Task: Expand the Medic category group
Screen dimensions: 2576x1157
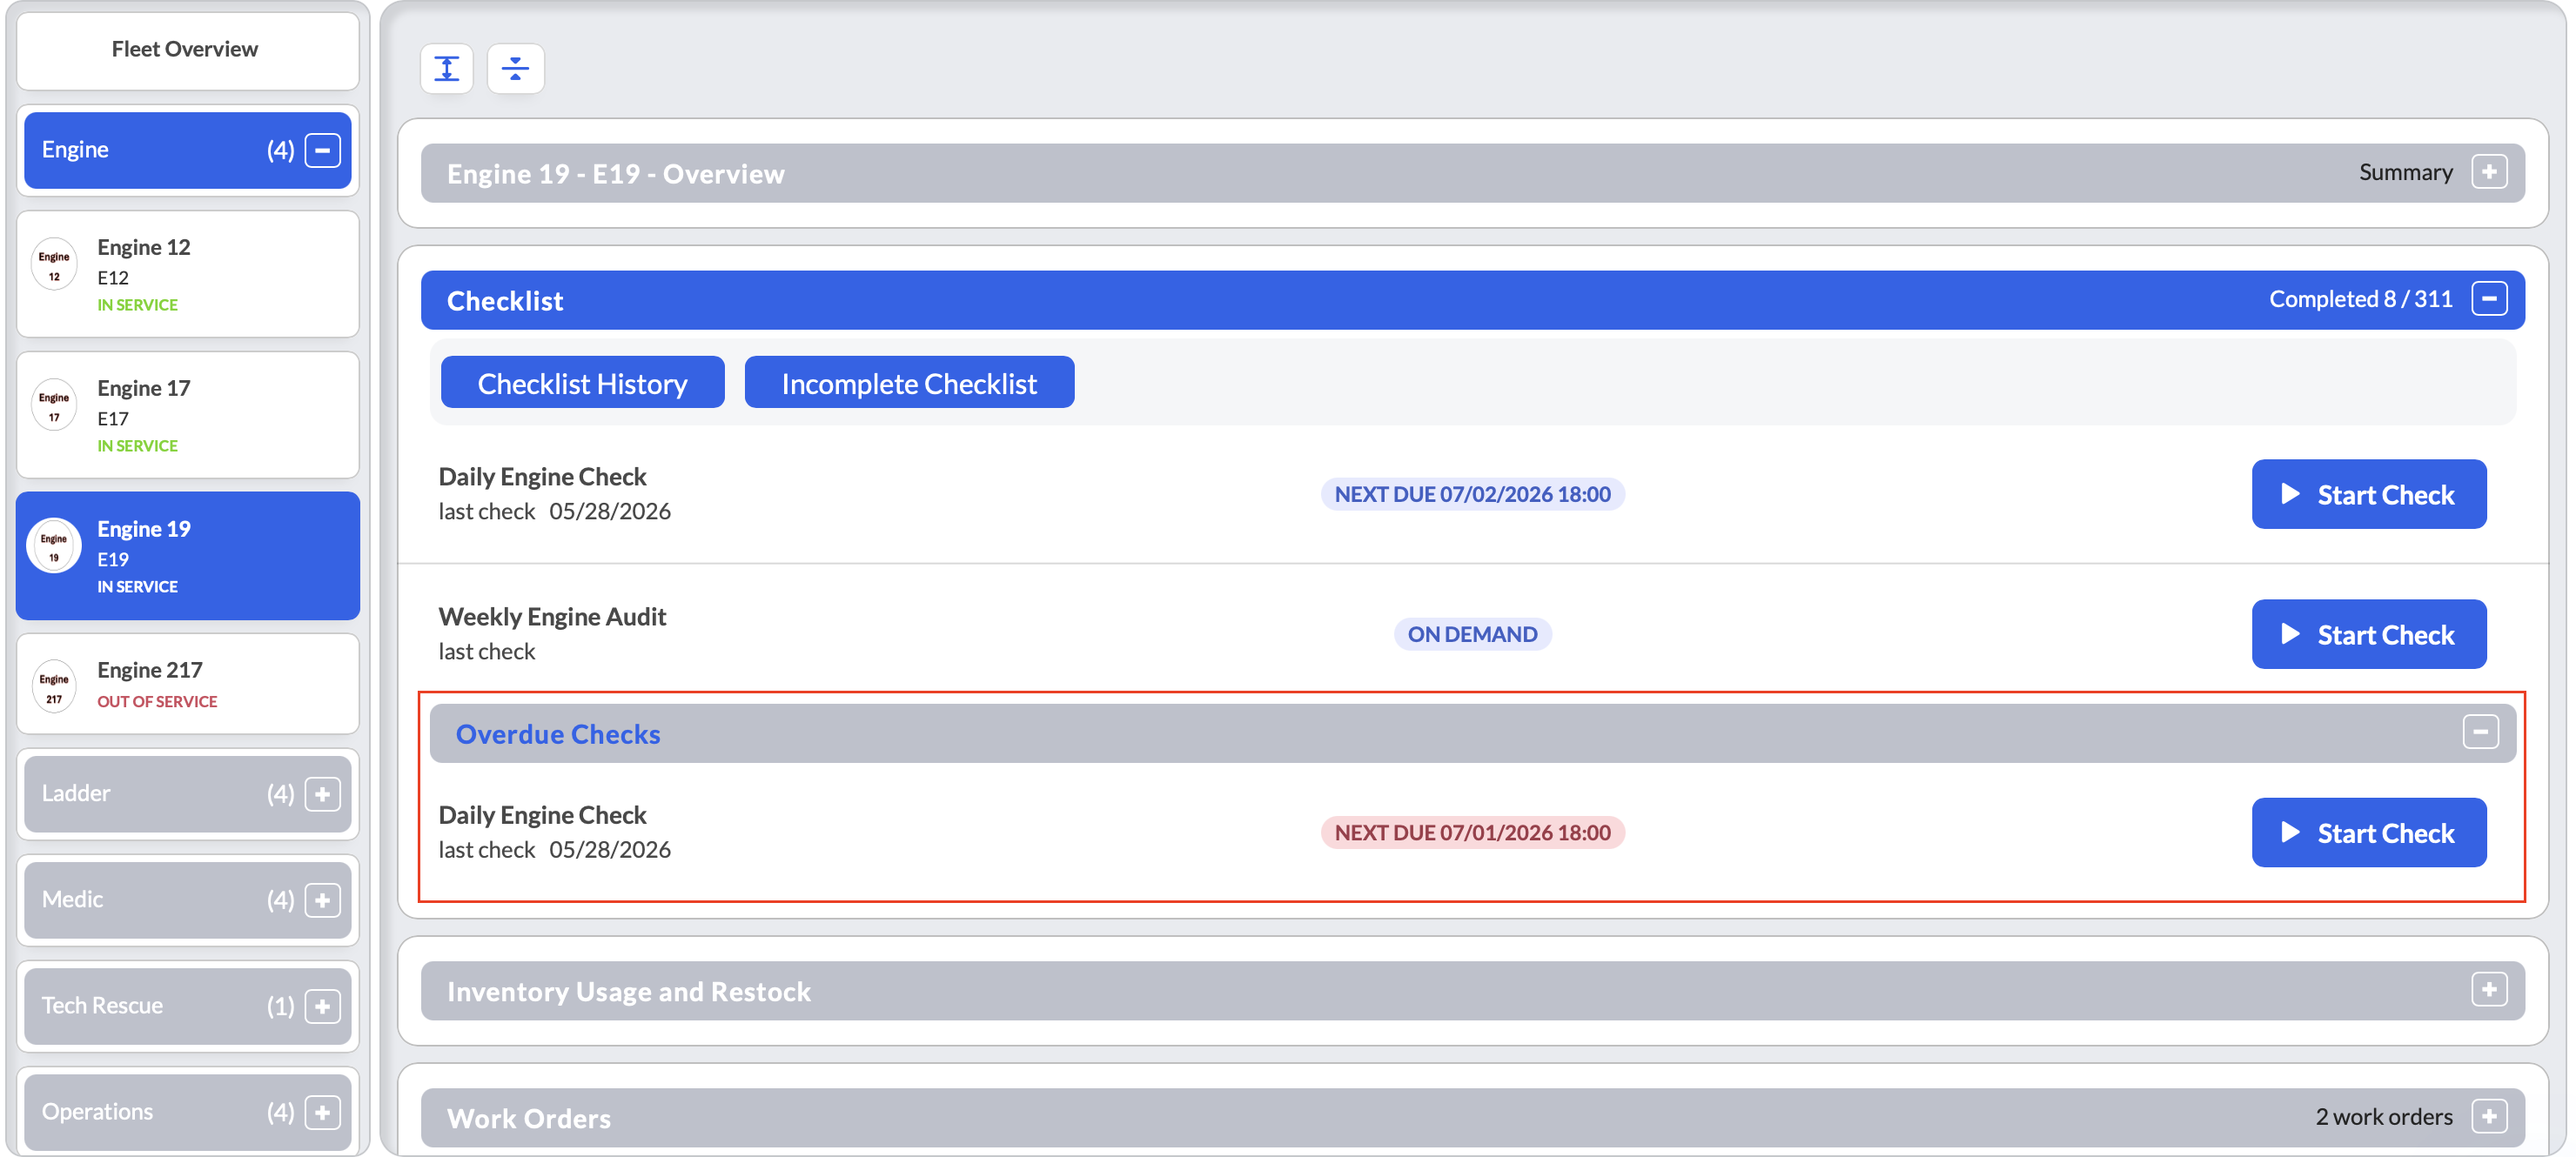Action: [x=322, y=900]
